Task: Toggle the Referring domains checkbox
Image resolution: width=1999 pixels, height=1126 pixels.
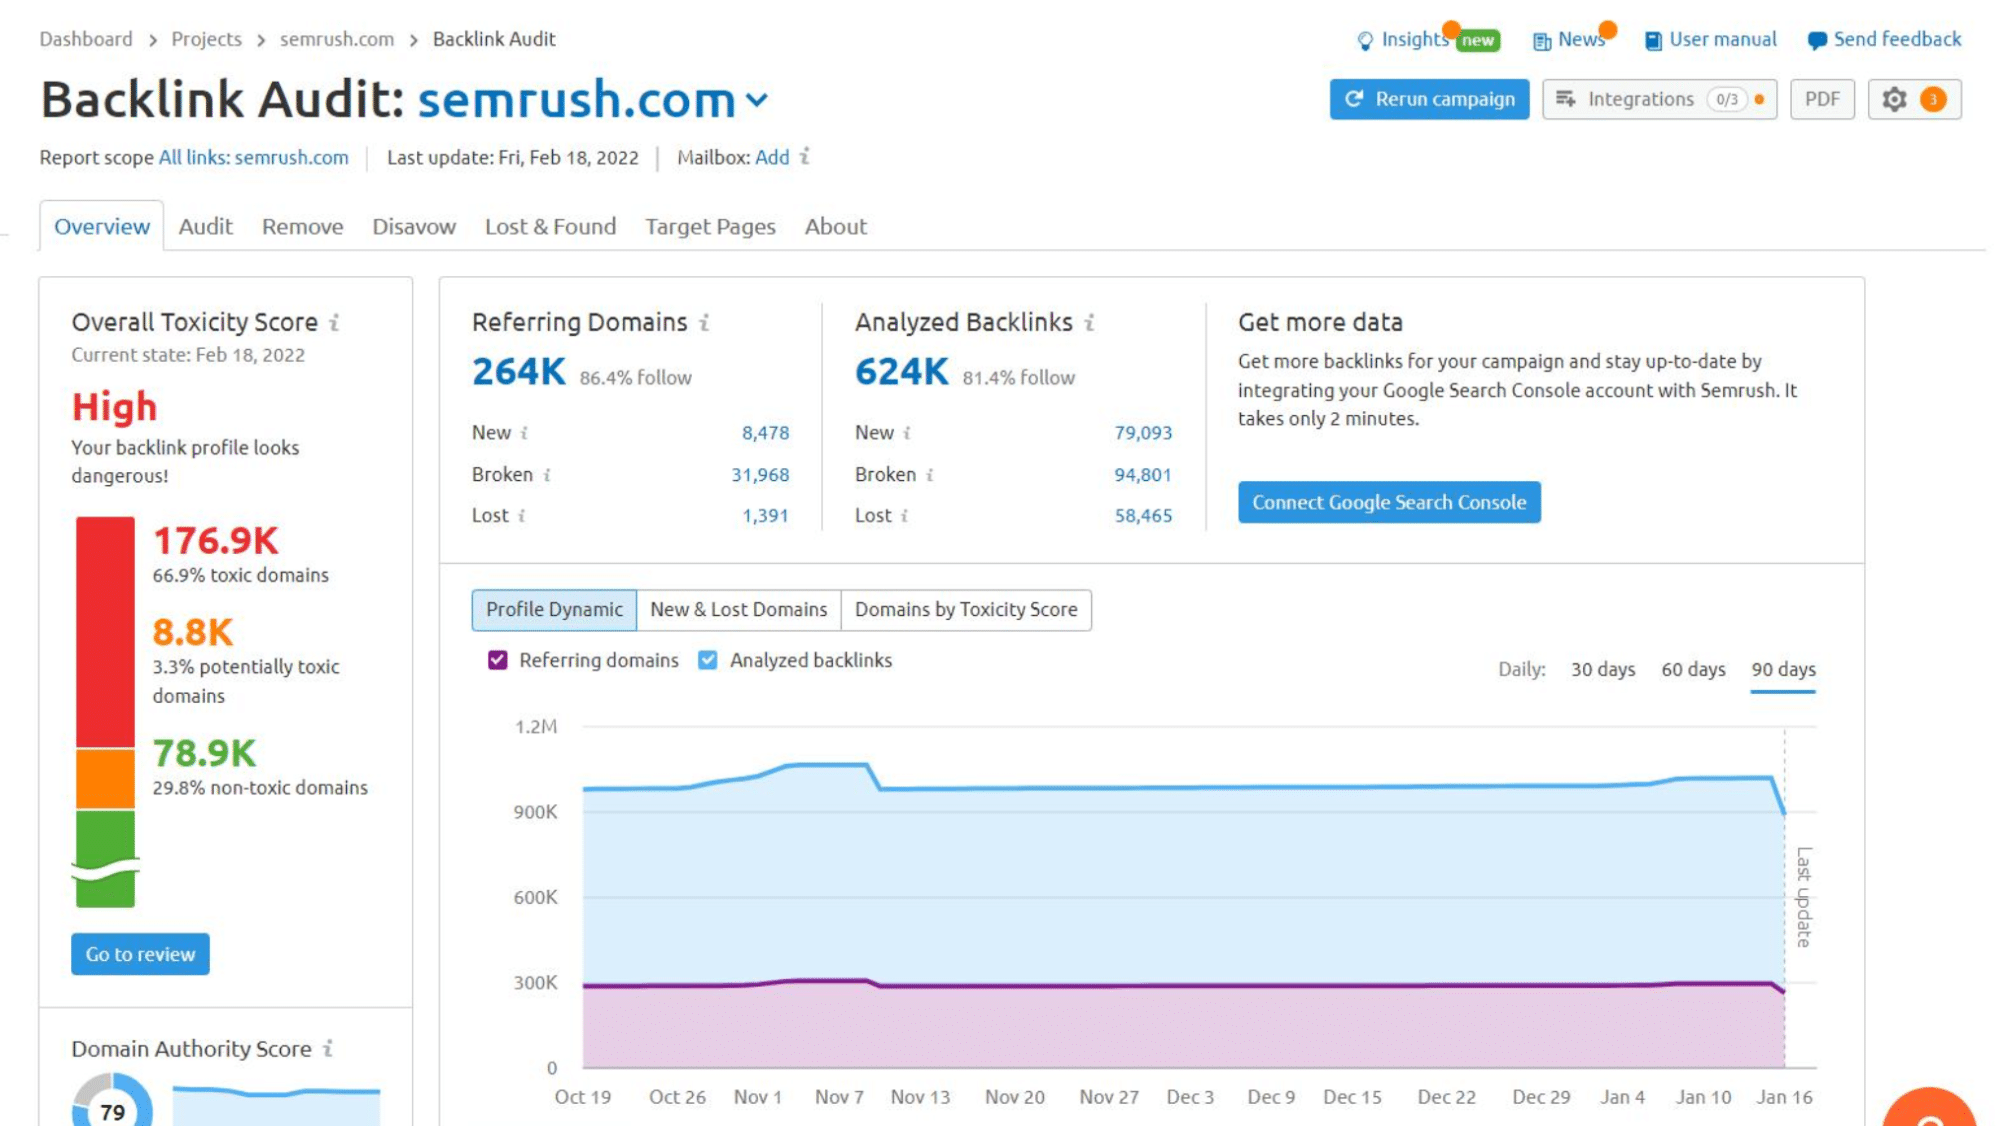Action: [497, 660]
